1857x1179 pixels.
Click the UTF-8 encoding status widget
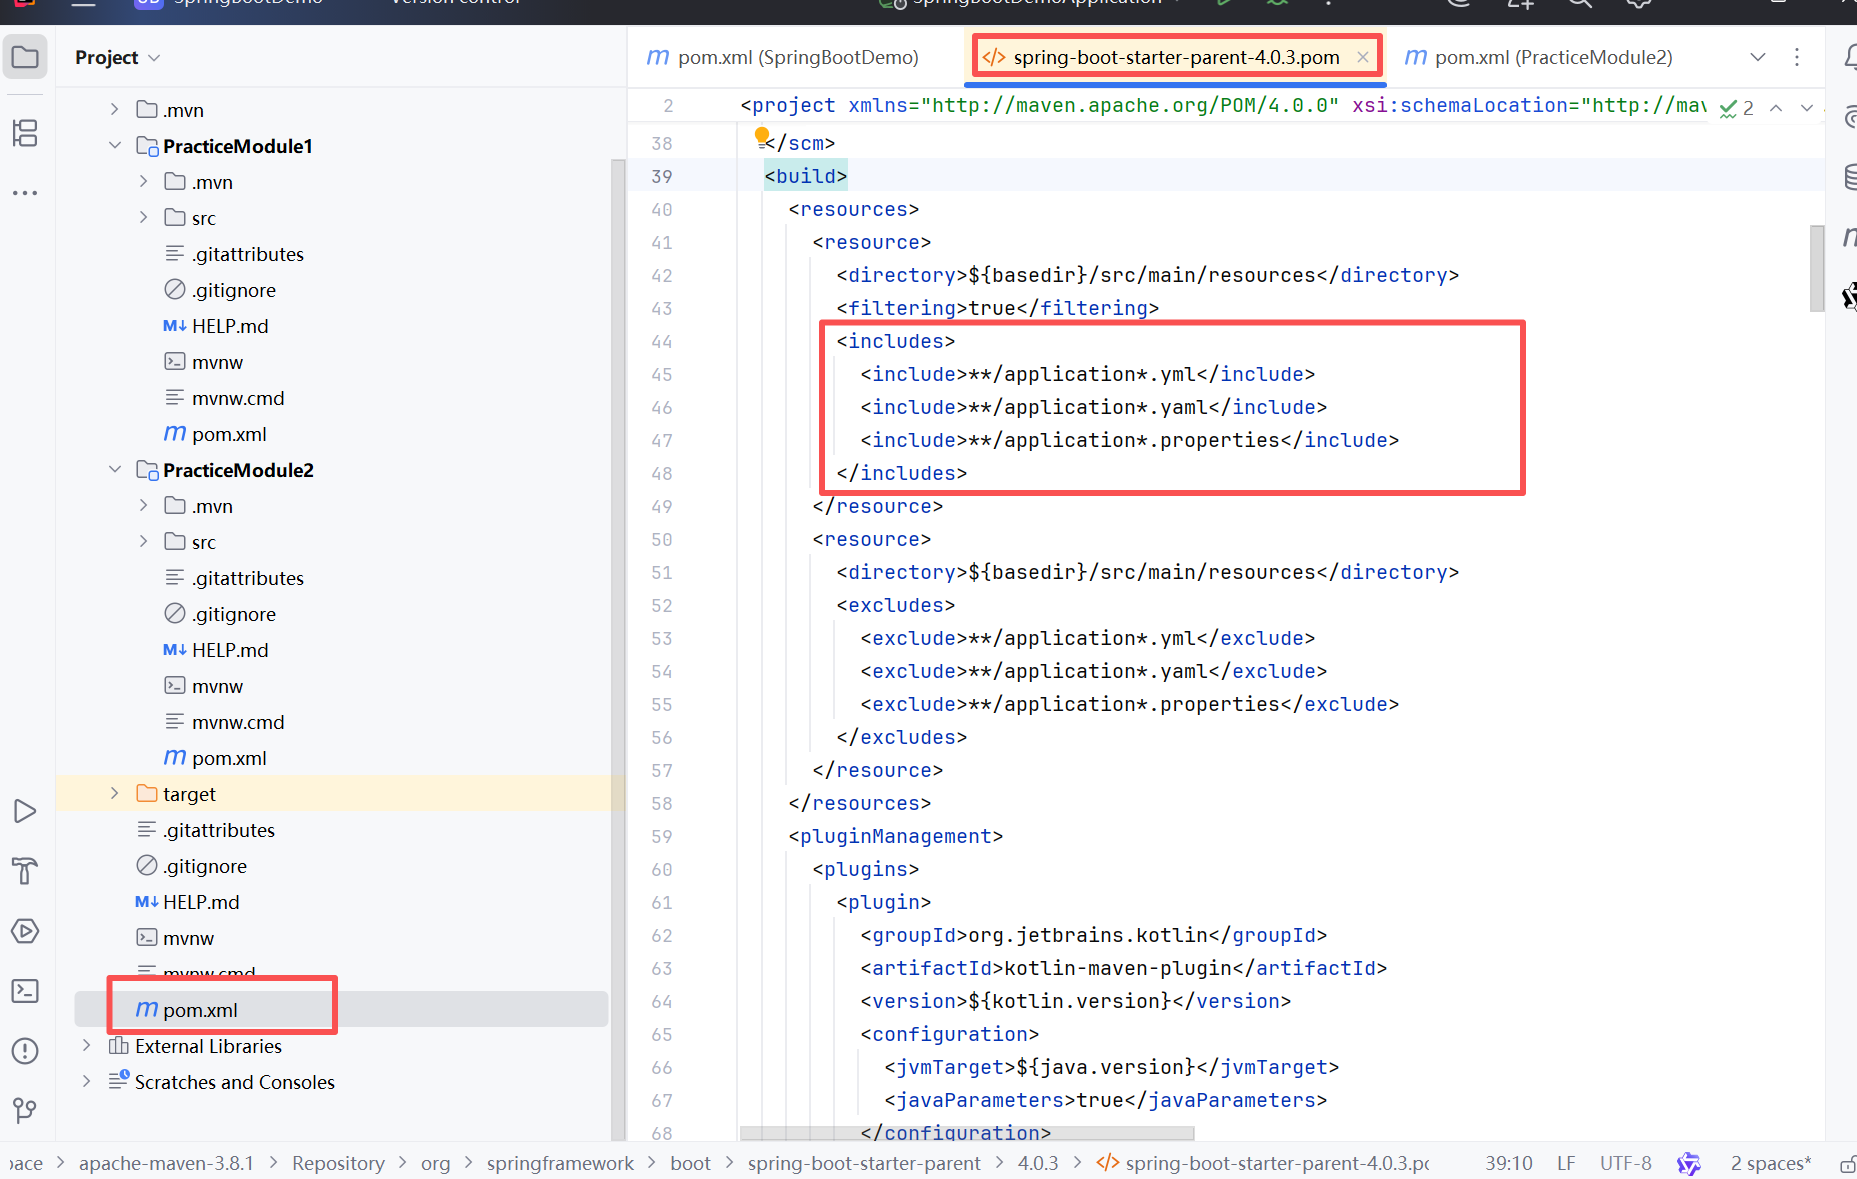click(1625, 1163)
